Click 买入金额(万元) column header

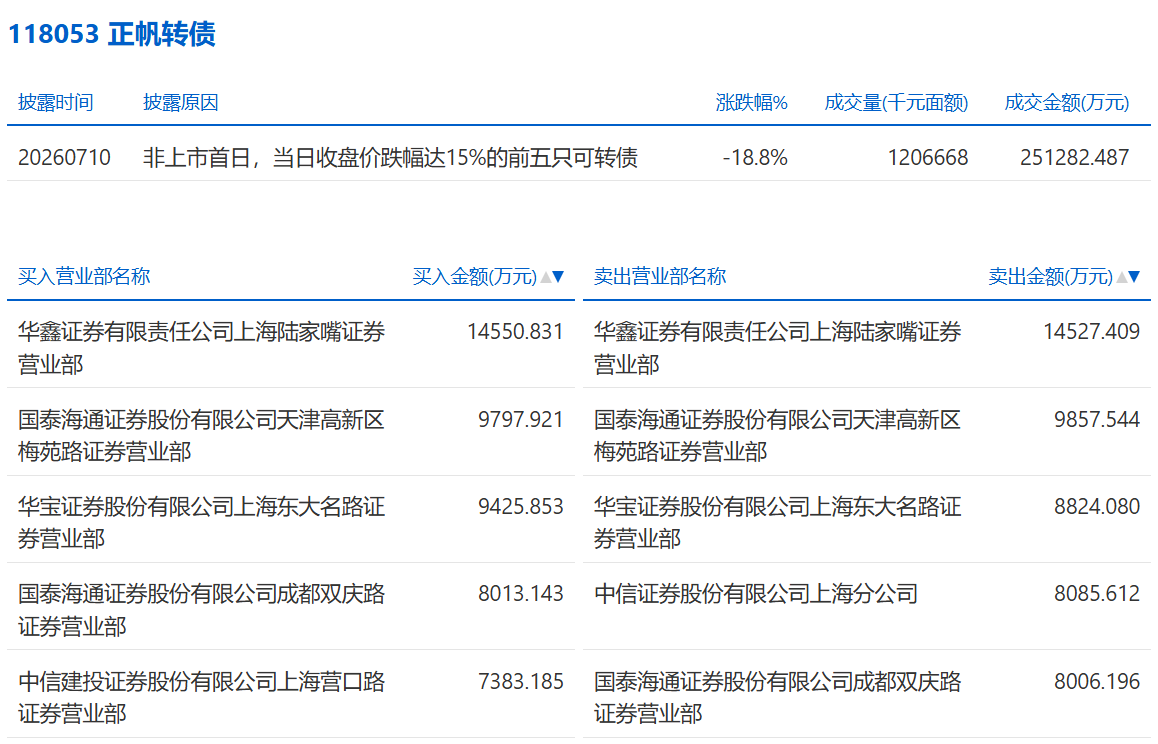tap(475, 277)
